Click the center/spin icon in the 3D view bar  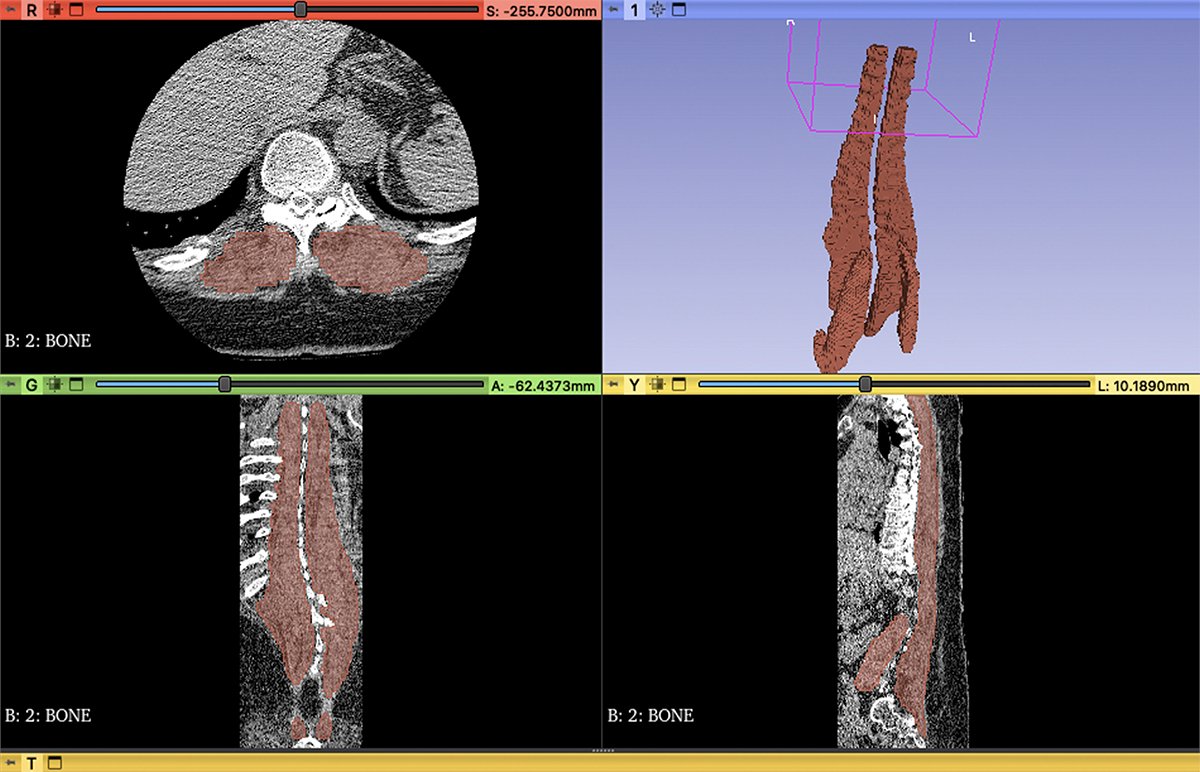(x=657, y=10)
